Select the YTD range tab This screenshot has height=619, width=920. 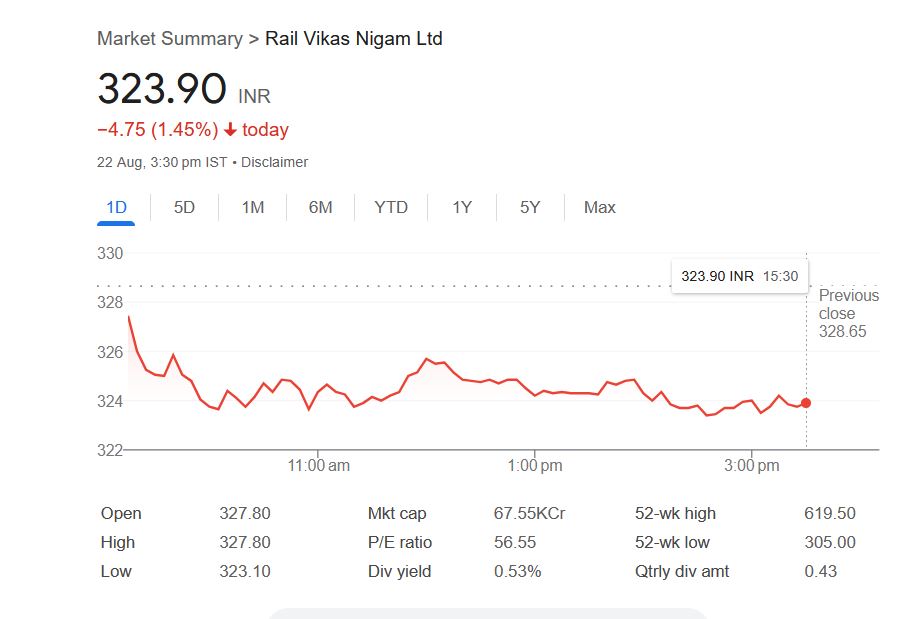(391, 207)
